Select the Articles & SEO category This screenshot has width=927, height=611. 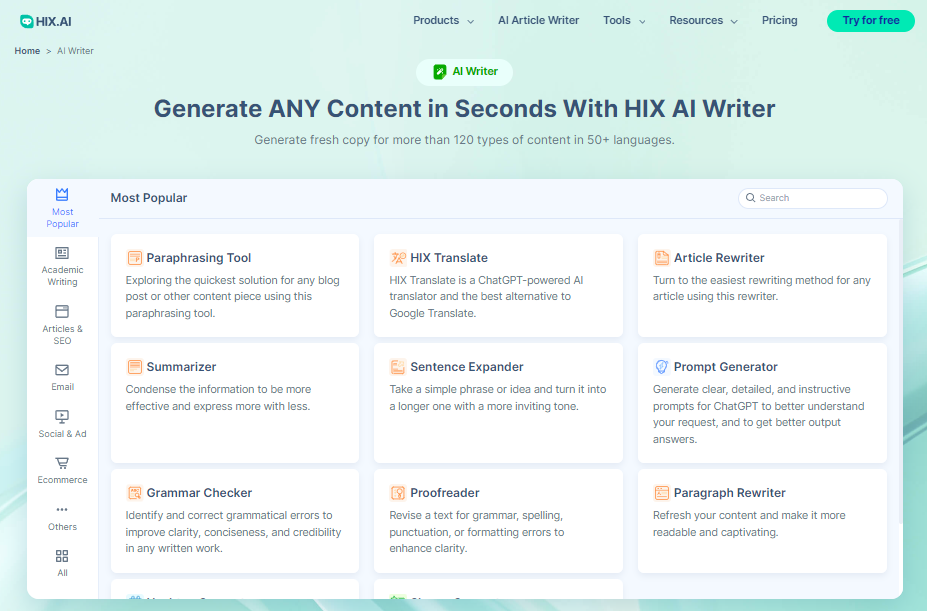(x=62, y=320)
